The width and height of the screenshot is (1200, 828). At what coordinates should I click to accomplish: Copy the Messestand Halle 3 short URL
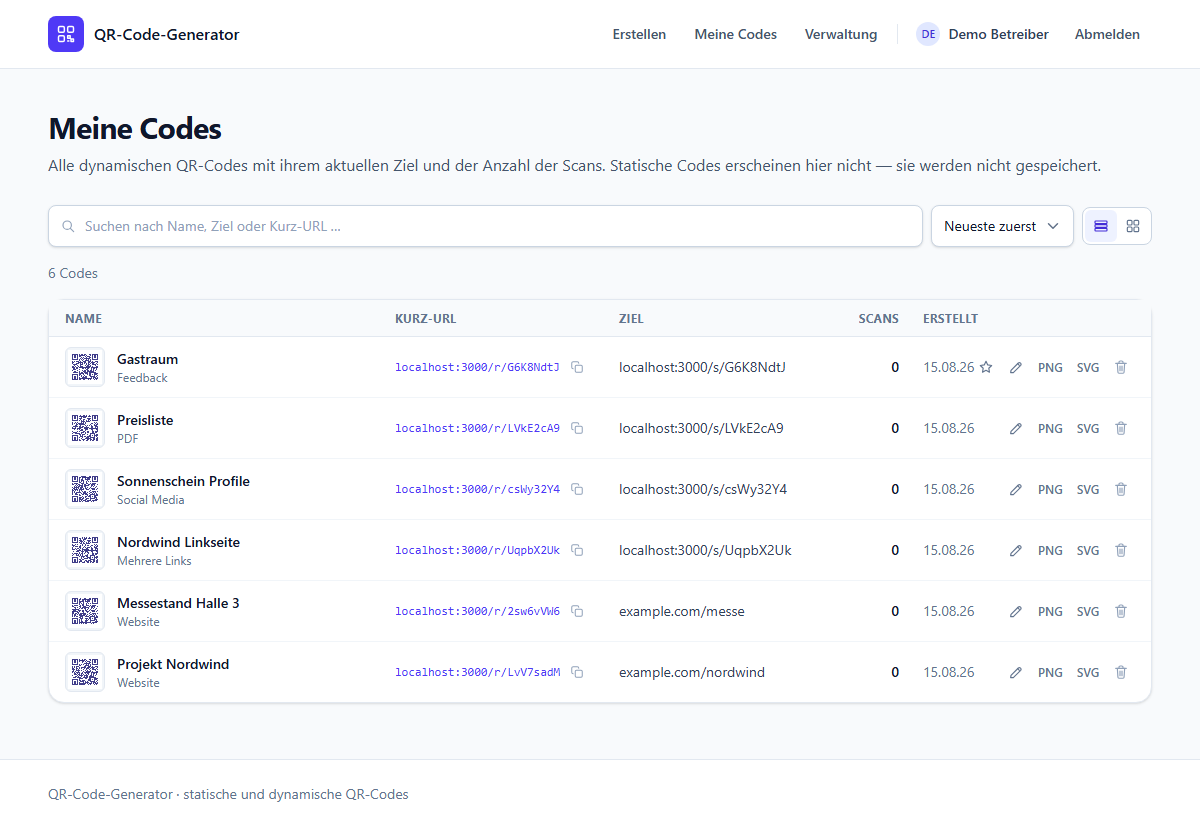[577, 611]
